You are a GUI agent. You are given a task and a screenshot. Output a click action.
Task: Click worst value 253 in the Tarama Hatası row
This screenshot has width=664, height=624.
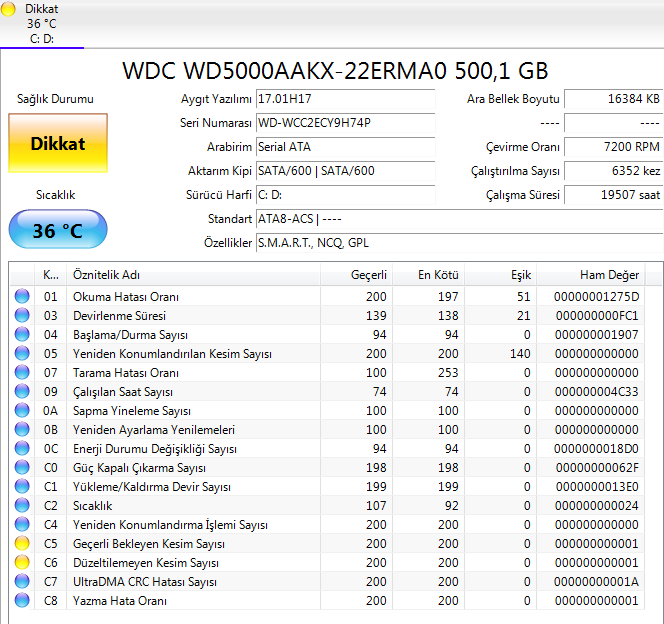tap(448, 373)
